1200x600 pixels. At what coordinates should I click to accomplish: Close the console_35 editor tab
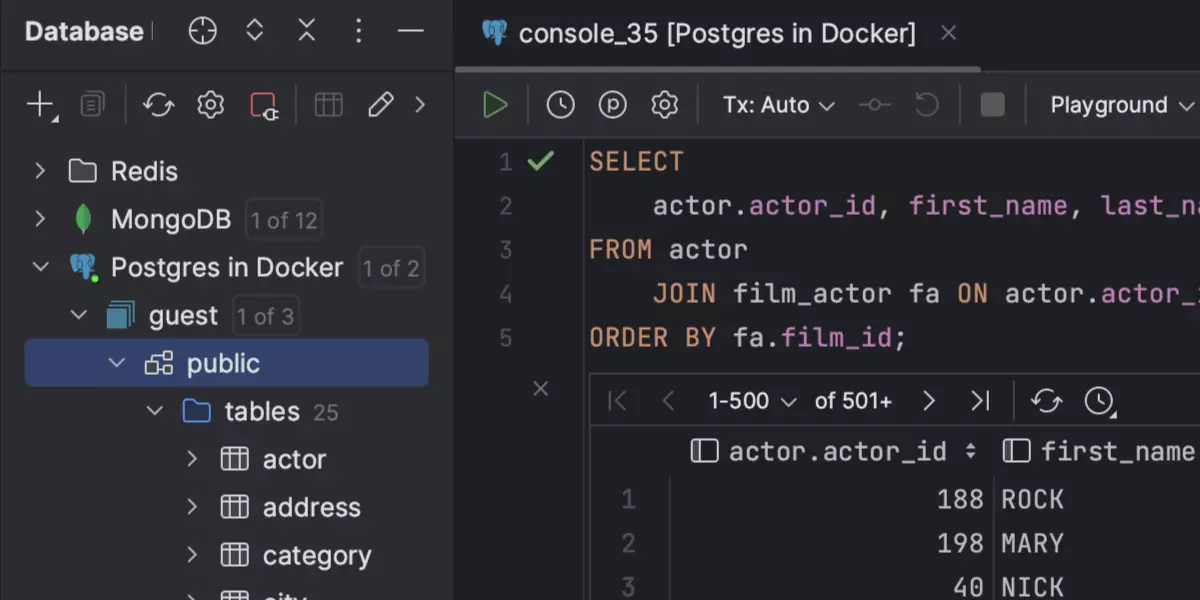tap(949, 33)
